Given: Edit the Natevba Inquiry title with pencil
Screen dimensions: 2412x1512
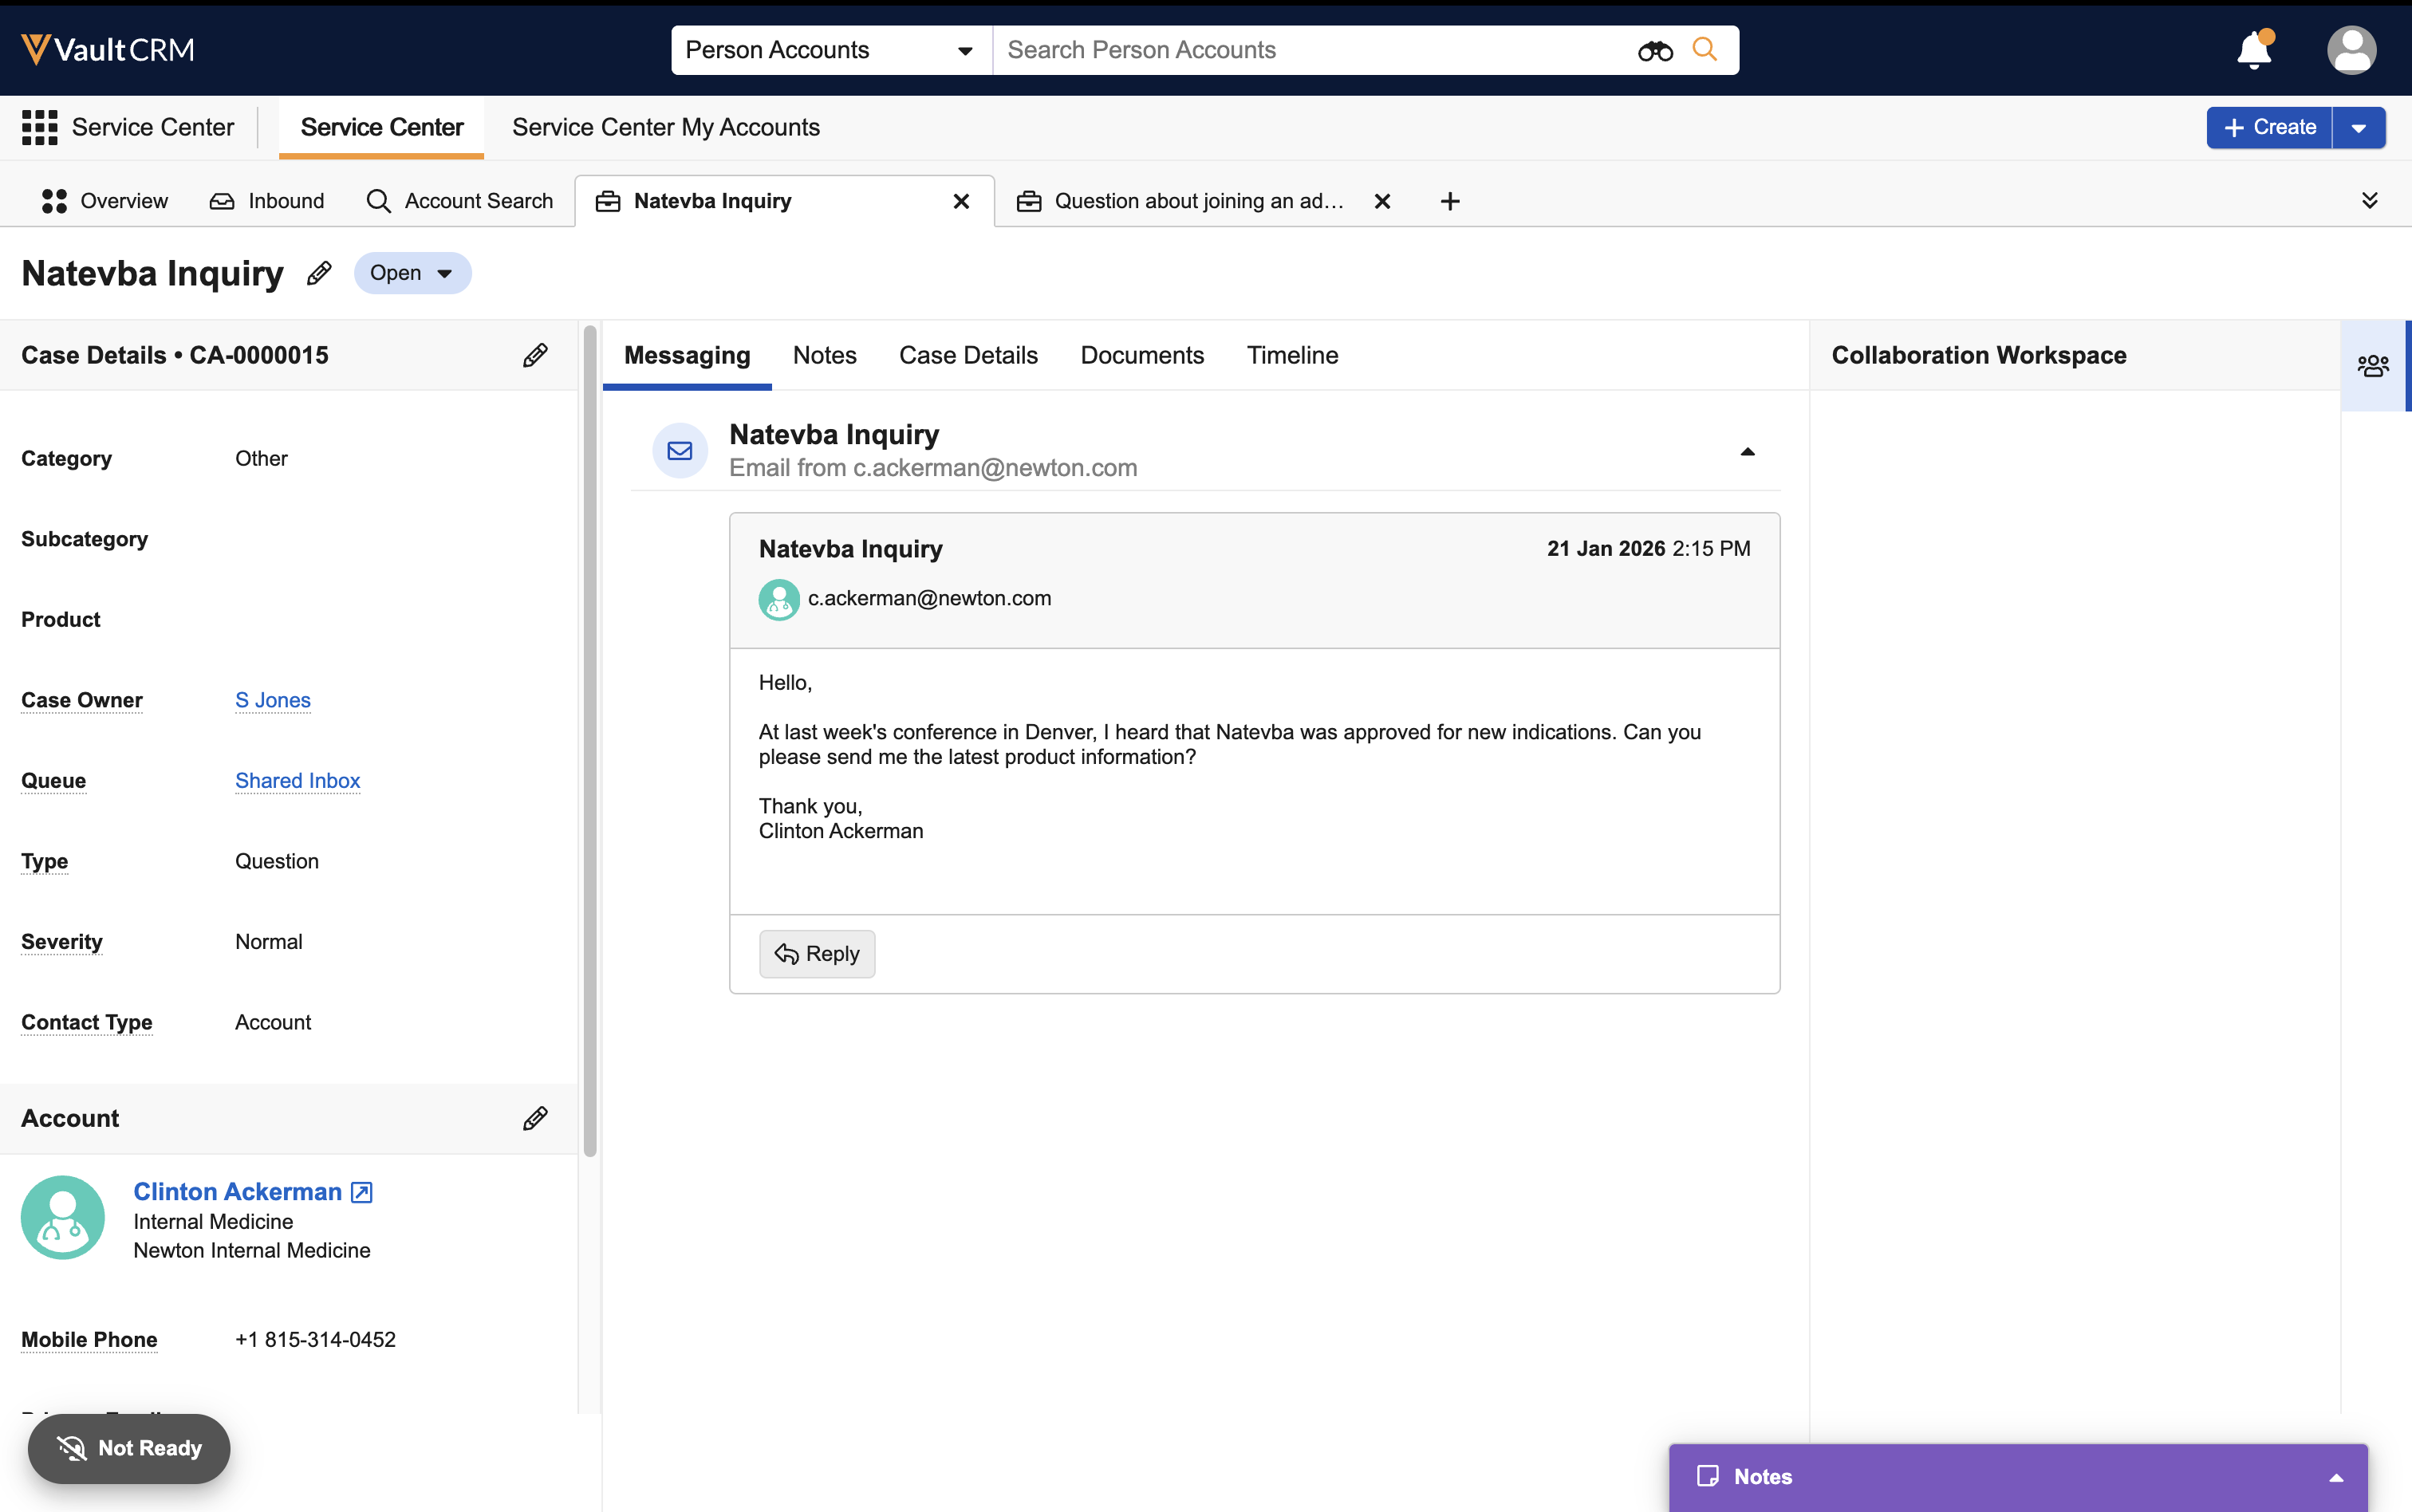Looking at the screenshot, I should (319, 273).
